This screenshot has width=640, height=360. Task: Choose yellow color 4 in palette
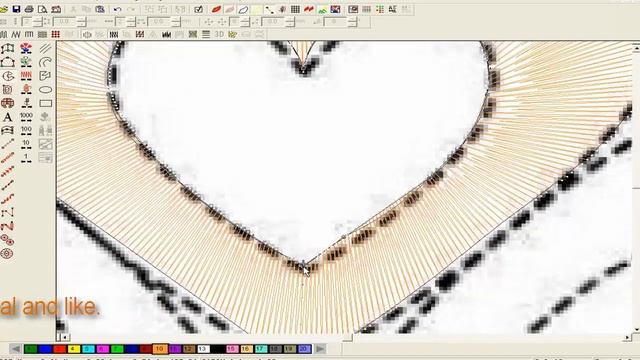[x=74, y=349]
